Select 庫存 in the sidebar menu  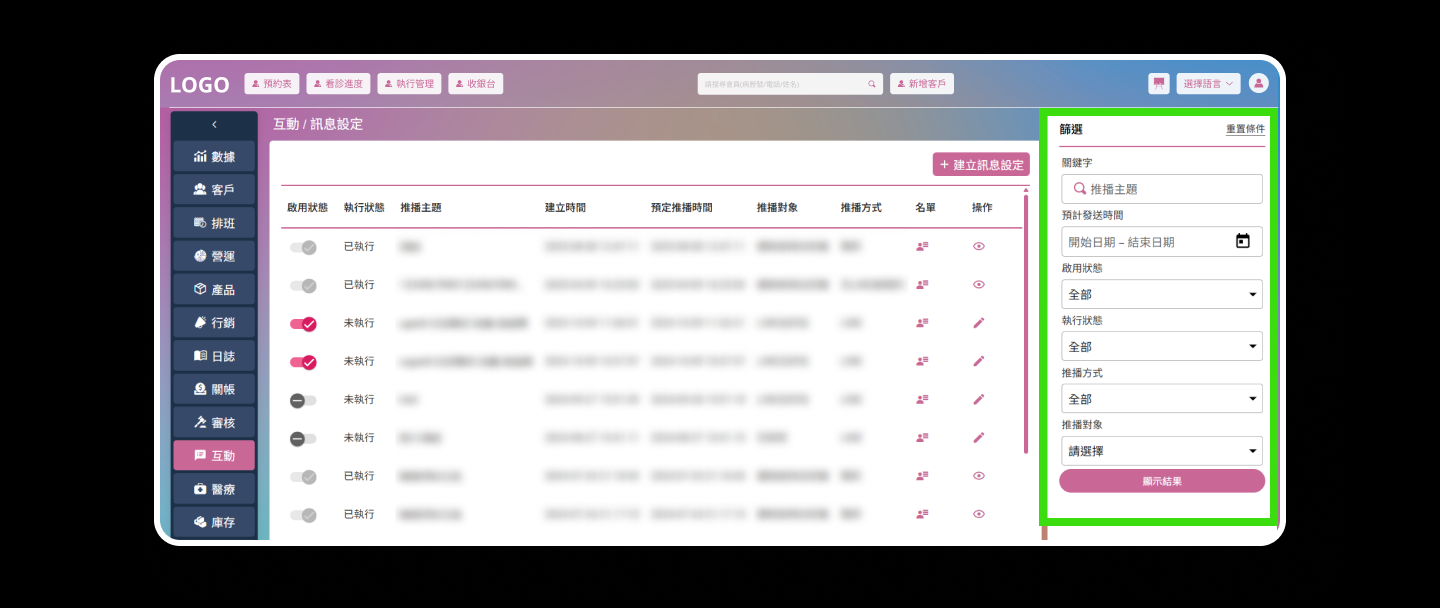214,522
